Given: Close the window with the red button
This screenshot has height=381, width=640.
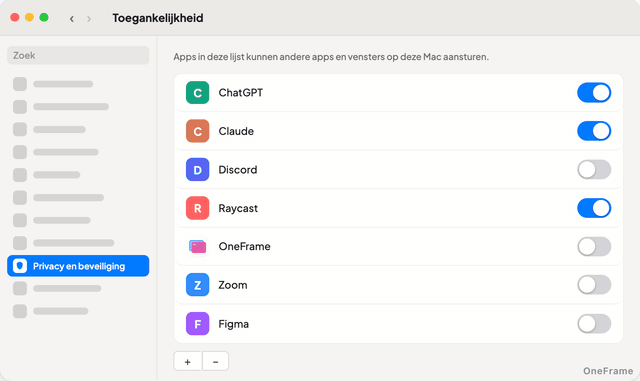Looking at the screenshot, I should coord(15,18).
